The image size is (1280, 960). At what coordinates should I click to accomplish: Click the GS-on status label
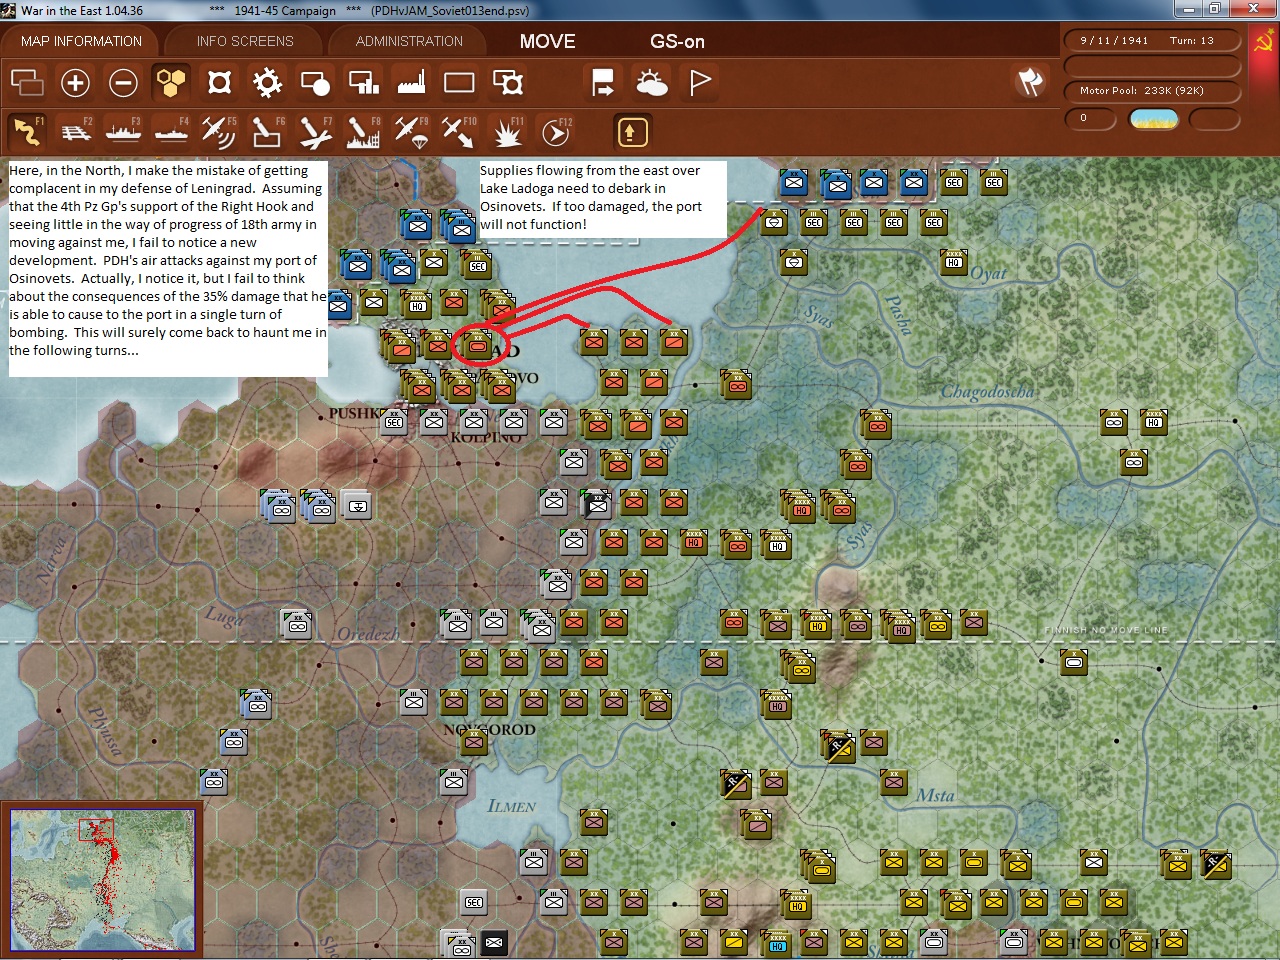677,41
